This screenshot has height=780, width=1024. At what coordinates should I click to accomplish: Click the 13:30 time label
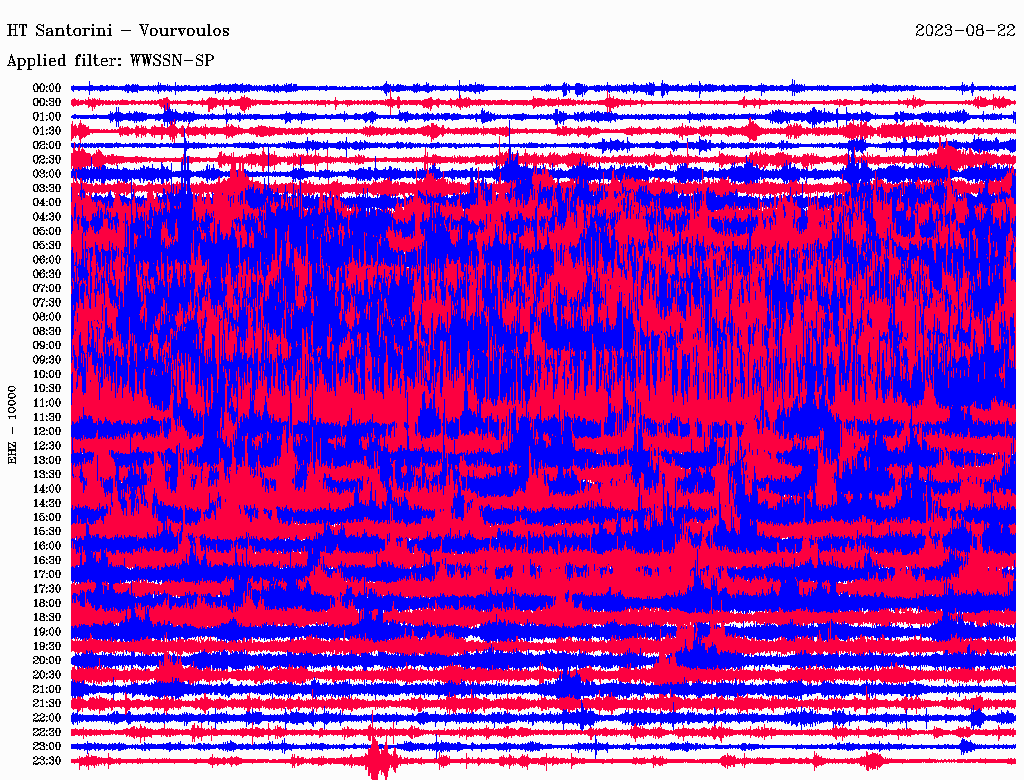click(47, 474)
